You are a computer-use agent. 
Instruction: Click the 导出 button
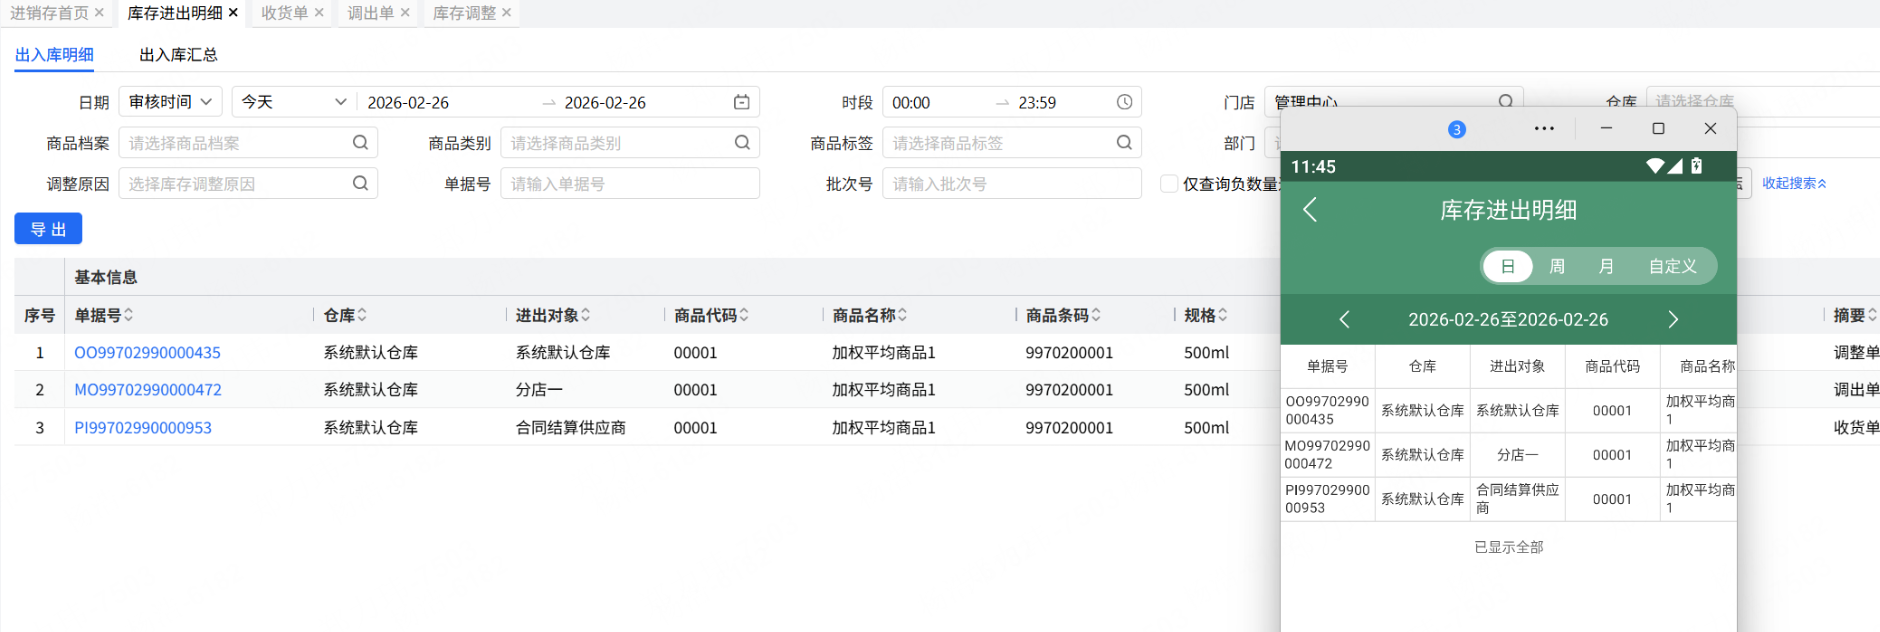click(48, 229)
